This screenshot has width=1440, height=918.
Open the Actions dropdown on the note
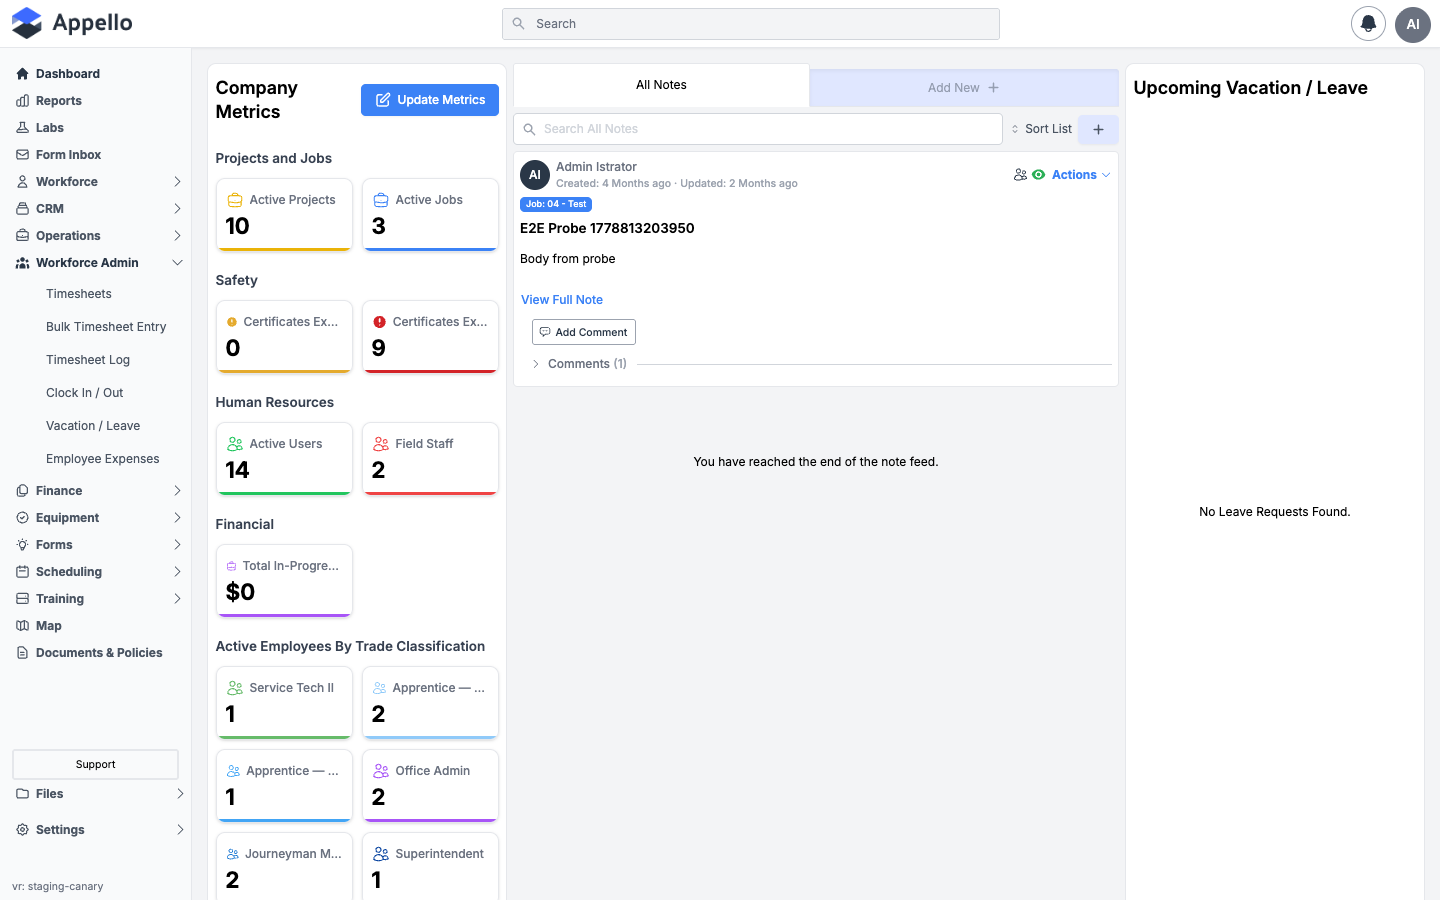pos(1081,175)
